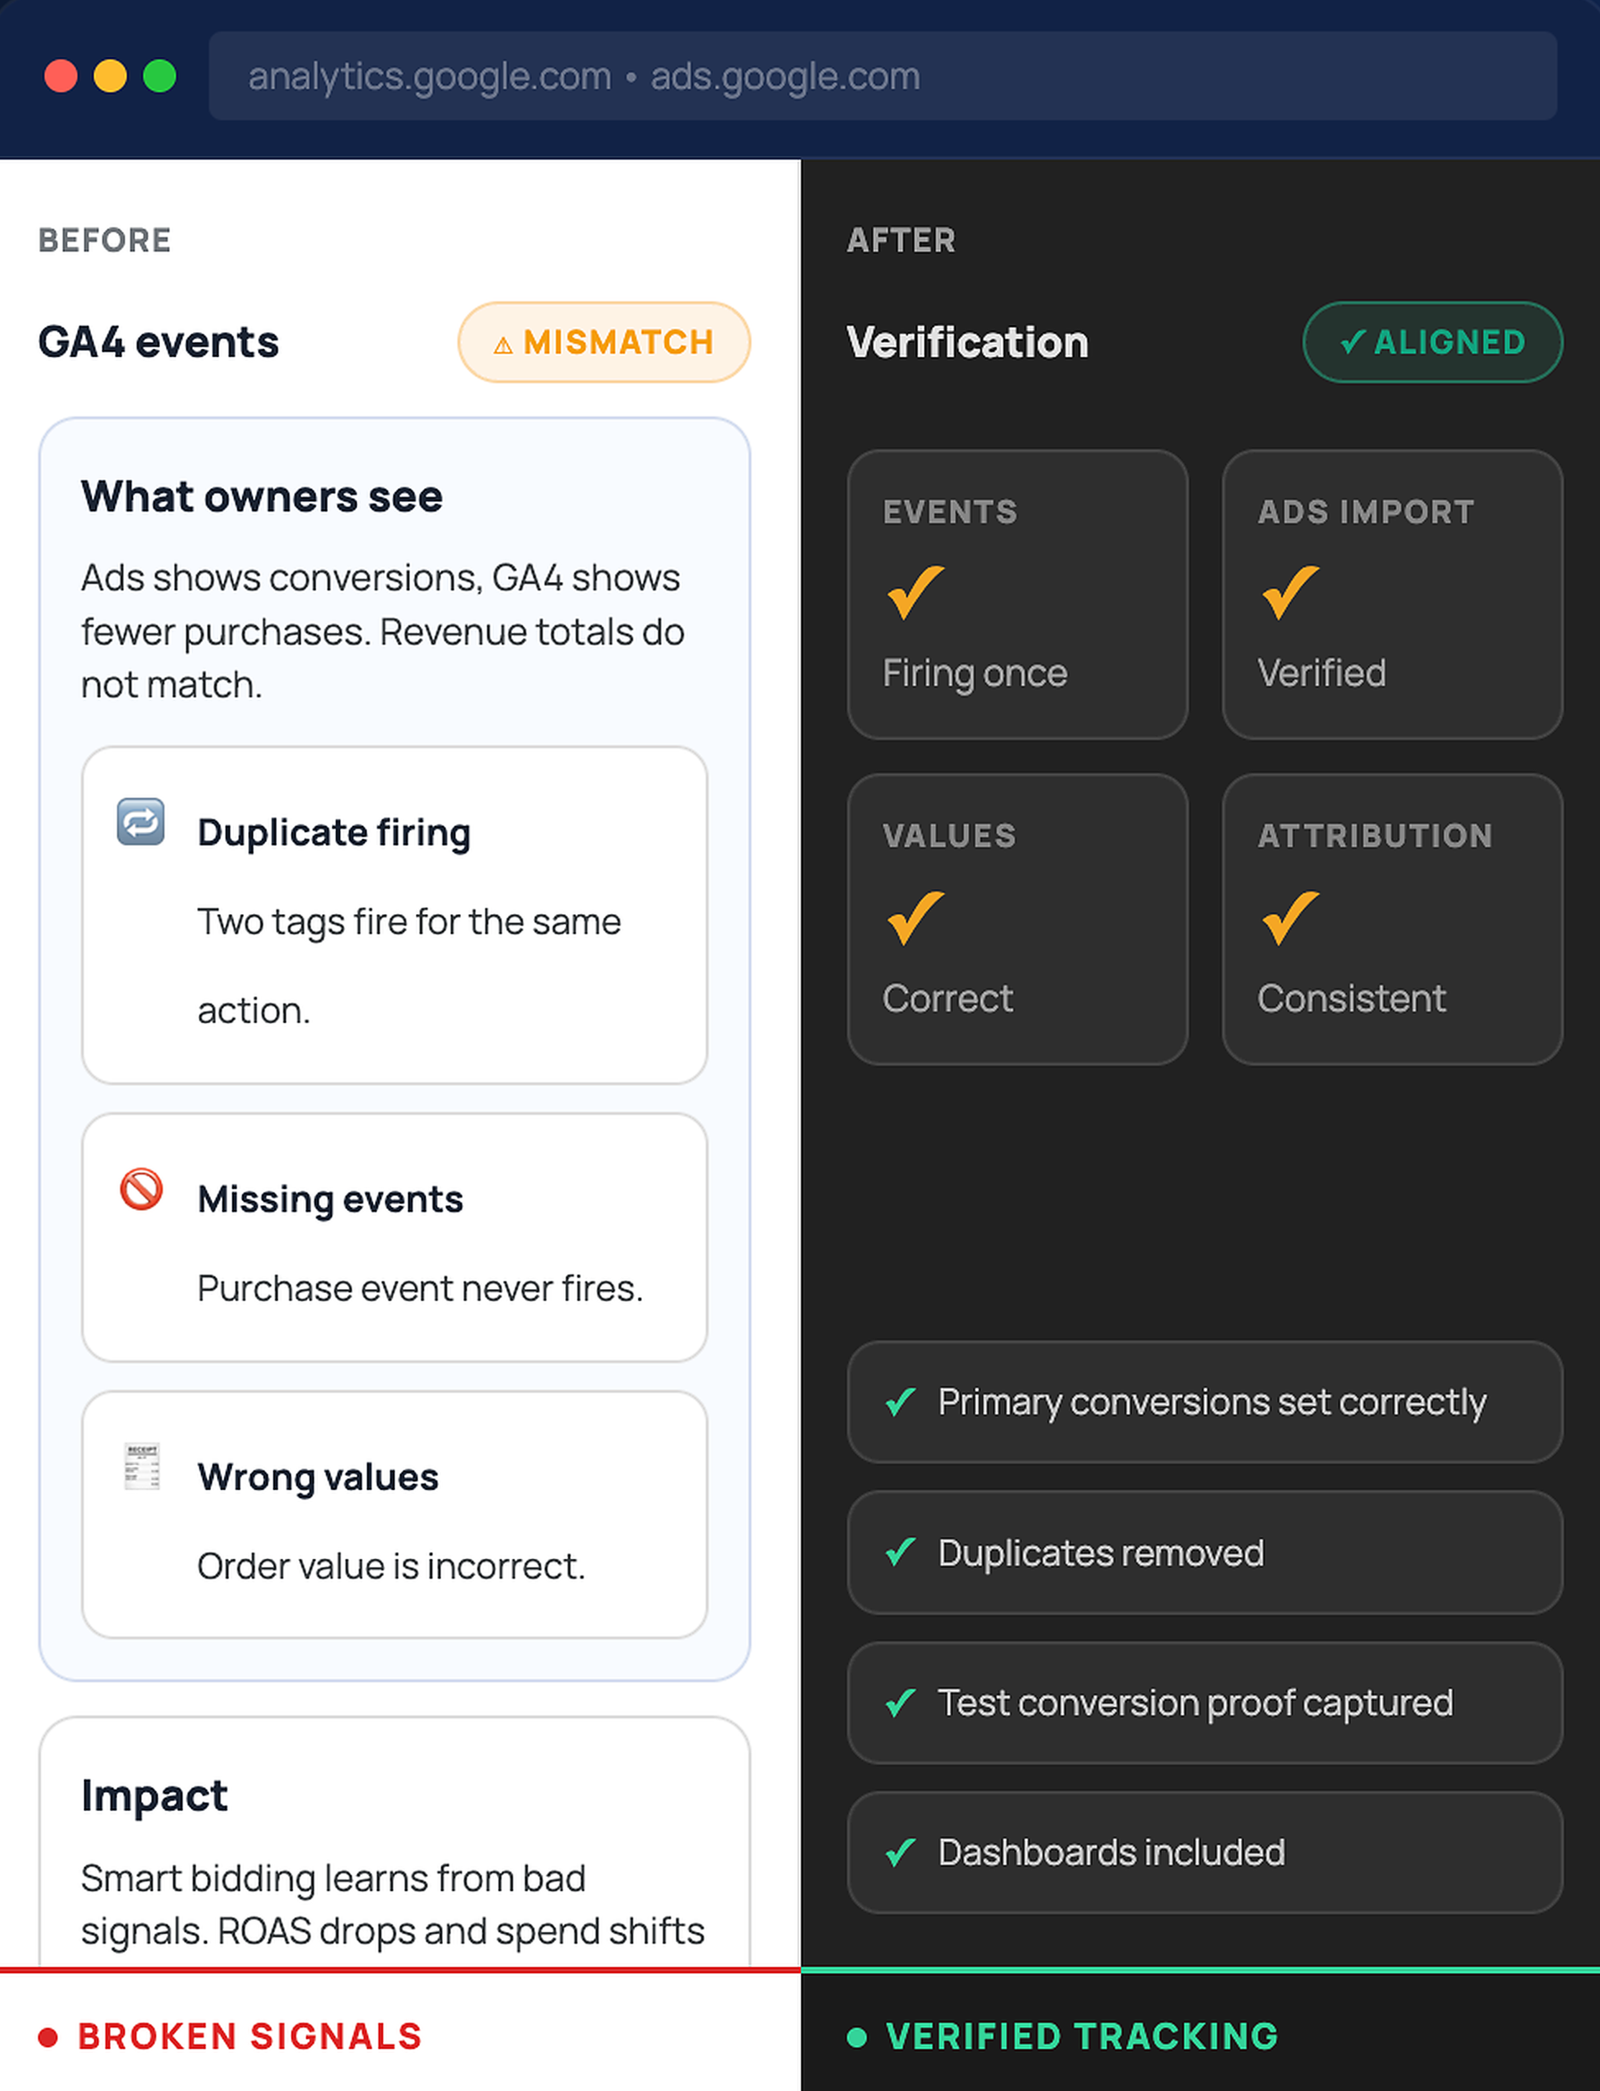Click the Attribution checkmark icon
Screen dimensions: 1600x2091
(1290, 917)
